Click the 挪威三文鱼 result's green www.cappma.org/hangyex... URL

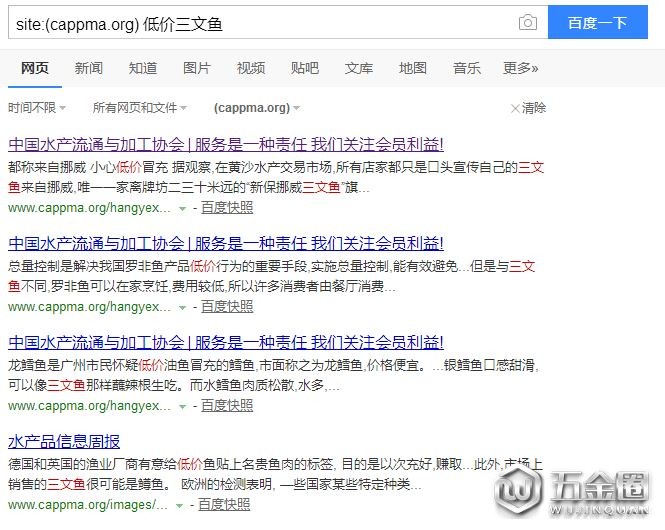(89, 208)
